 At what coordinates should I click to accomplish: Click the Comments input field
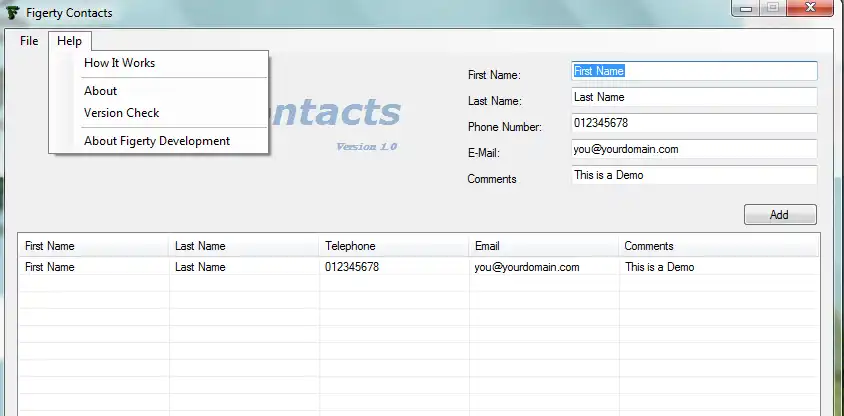tap(694, 175)
